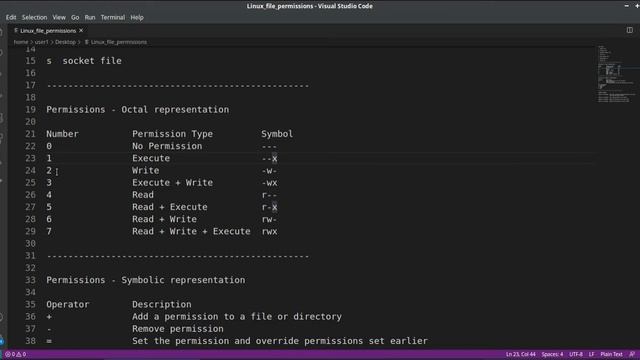Click the 'rwx' symbol on line 29
Image resolution: width=640 pixels, height=360 pixels.
tap(269, 231)
